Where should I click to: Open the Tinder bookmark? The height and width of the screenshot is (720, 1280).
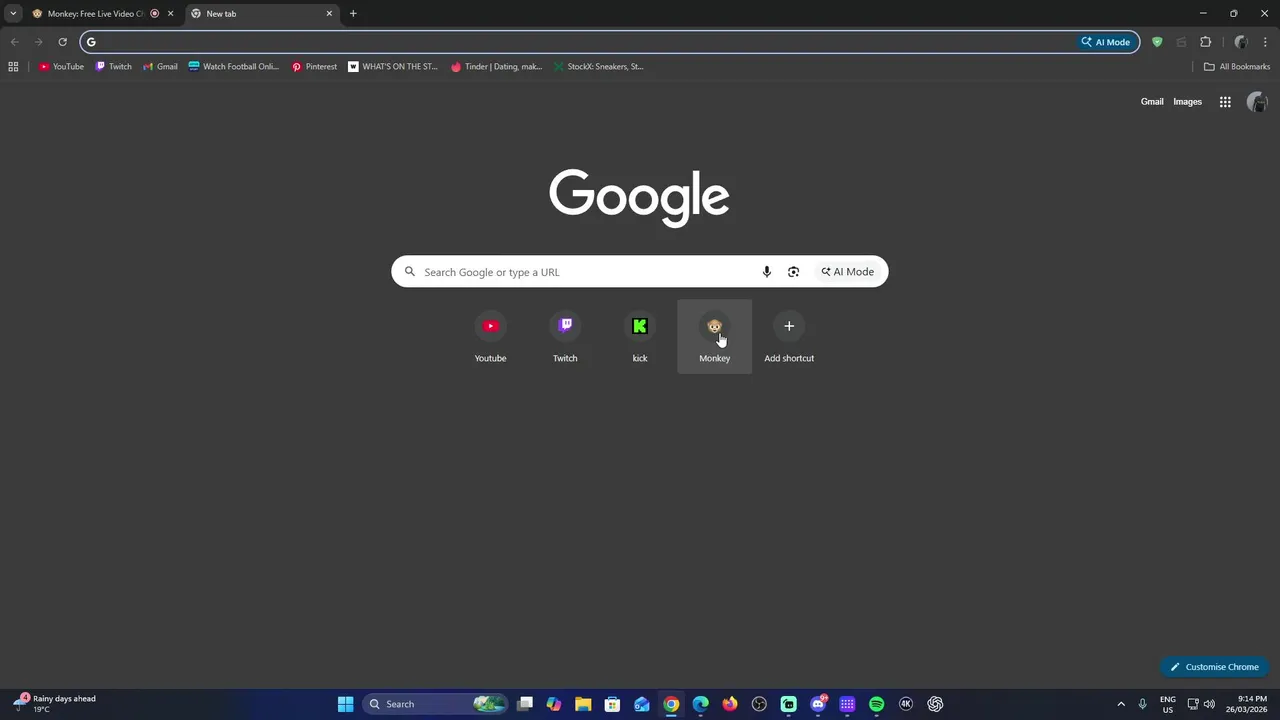[x=496, y=67]
